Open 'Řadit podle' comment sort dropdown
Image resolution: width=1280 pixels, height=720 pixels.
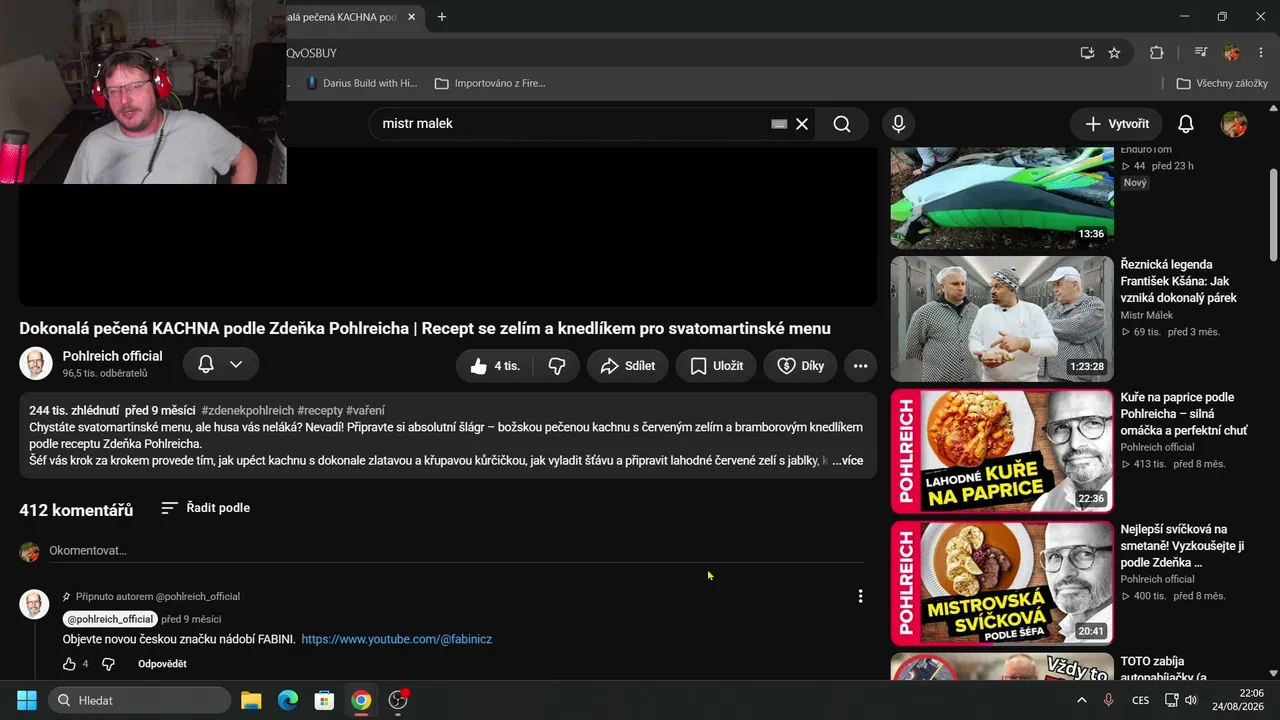click(206, 508)
